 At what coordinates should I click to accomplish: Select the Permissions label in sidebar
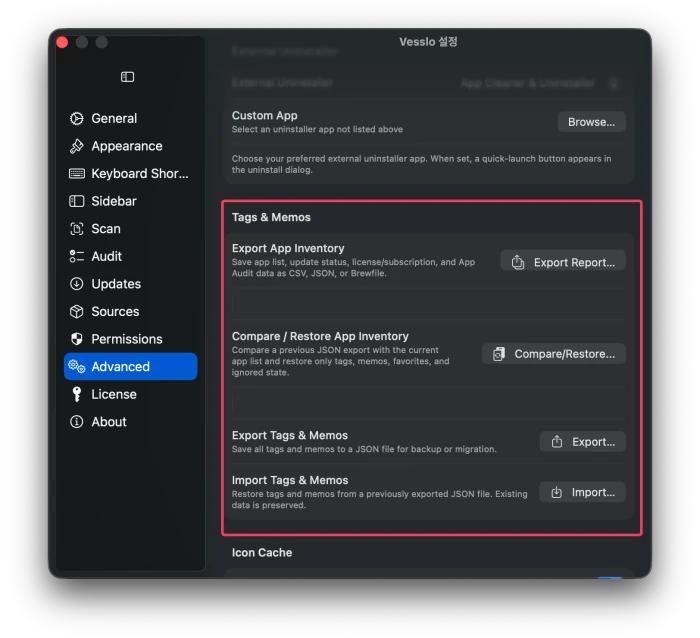127,339
